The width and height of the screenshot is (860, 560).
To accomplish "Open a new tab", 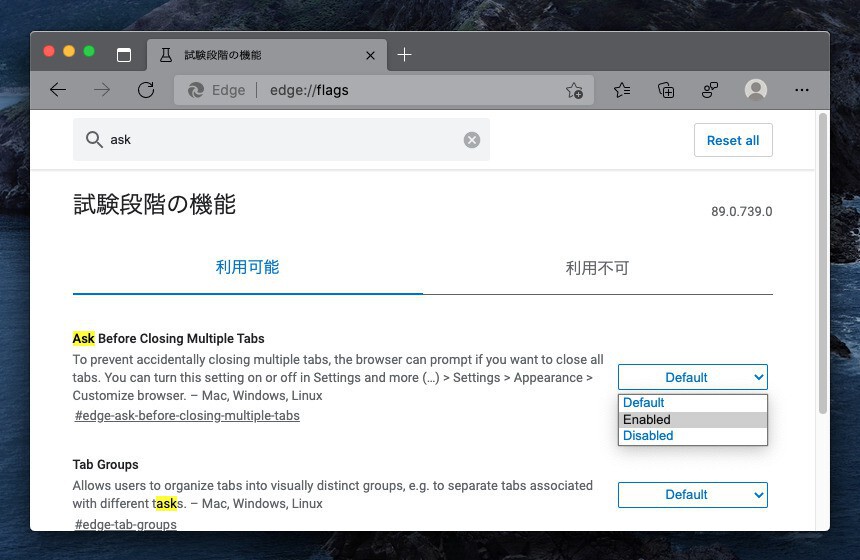I will (404, 55).
